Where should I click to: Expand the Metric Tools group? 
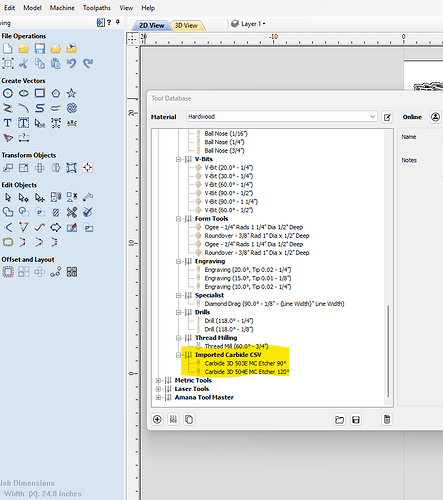(158, 380)
